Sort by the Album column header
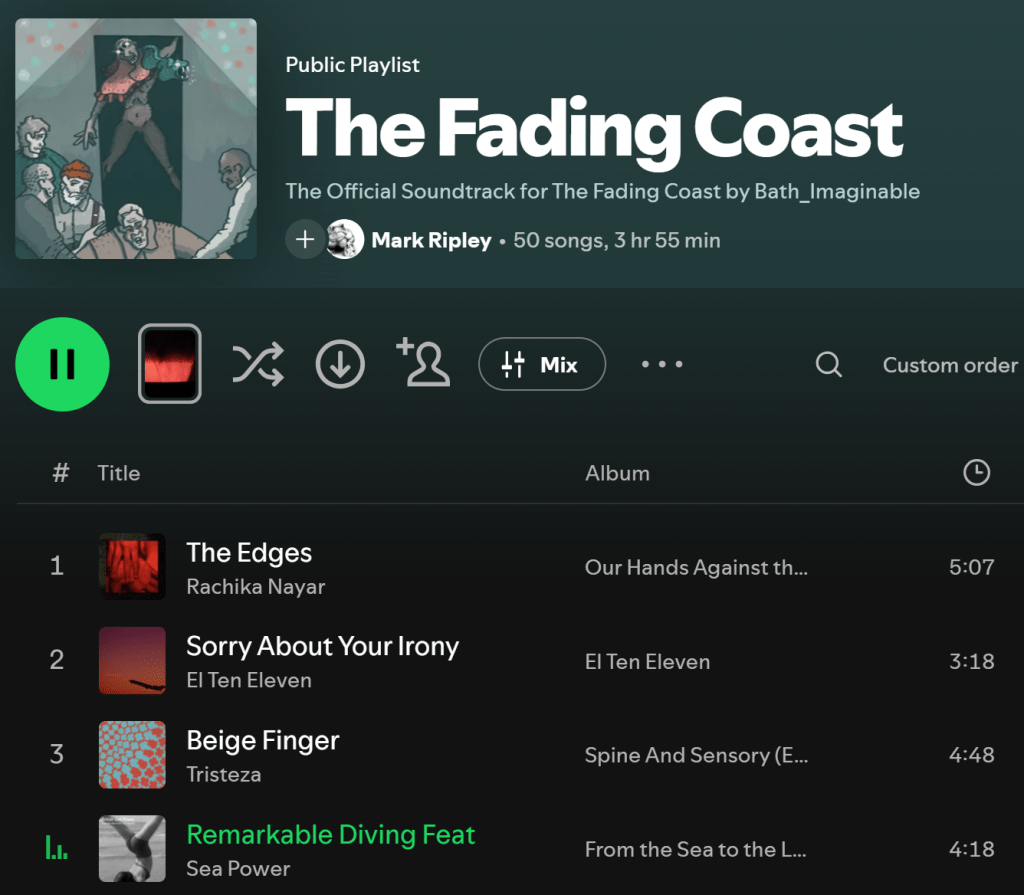Viewport: 1024px width, 895px height. [617, 473]
